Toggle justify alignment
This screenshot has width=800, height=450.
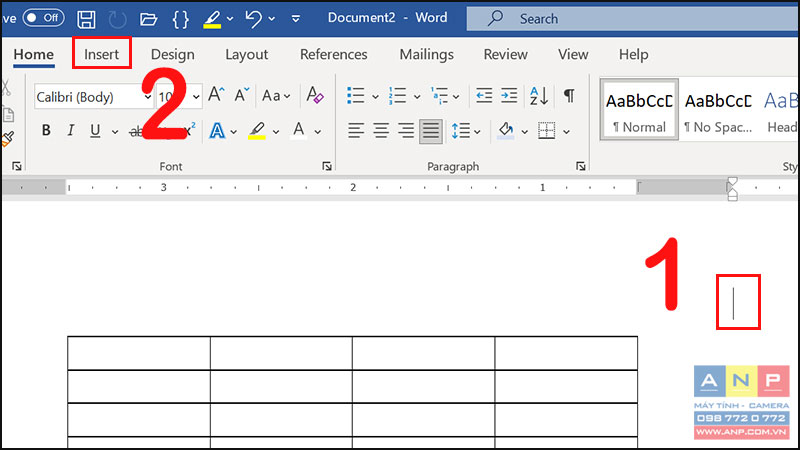(x=431, y=131)
